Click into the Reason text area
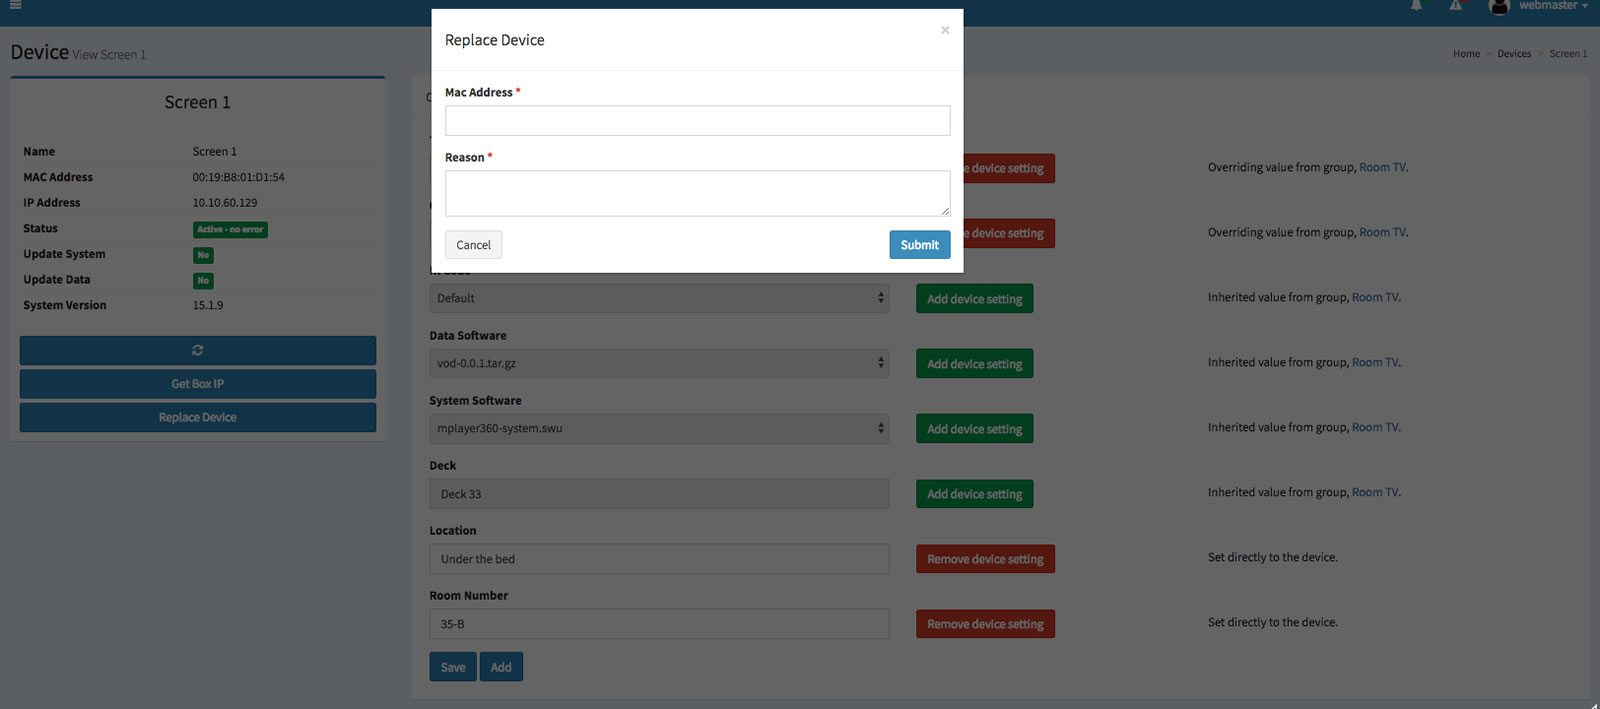1600x709 pixels. pos(697,193)
